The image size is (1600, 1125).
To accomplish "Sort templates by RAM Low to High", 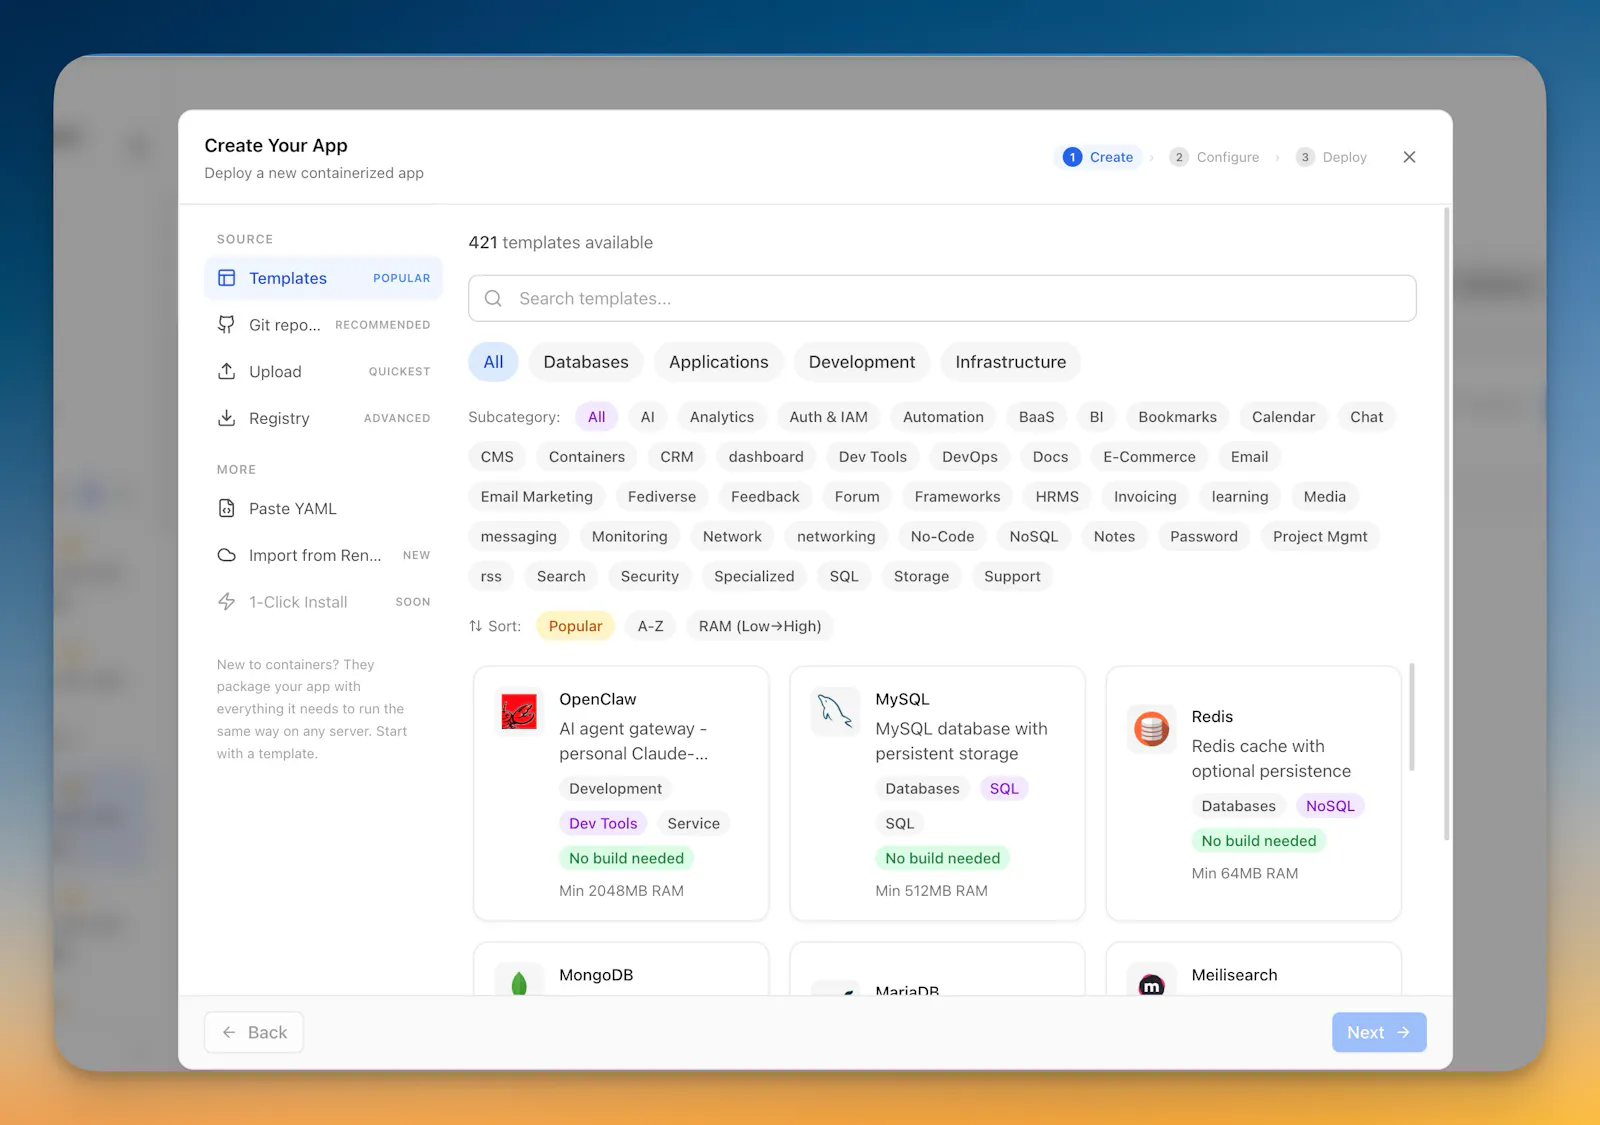I will (x=760, y=626).
